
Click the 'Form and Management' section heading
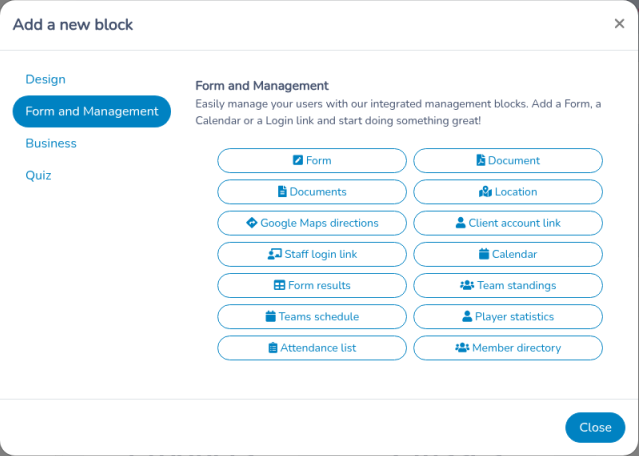point(262,86)
